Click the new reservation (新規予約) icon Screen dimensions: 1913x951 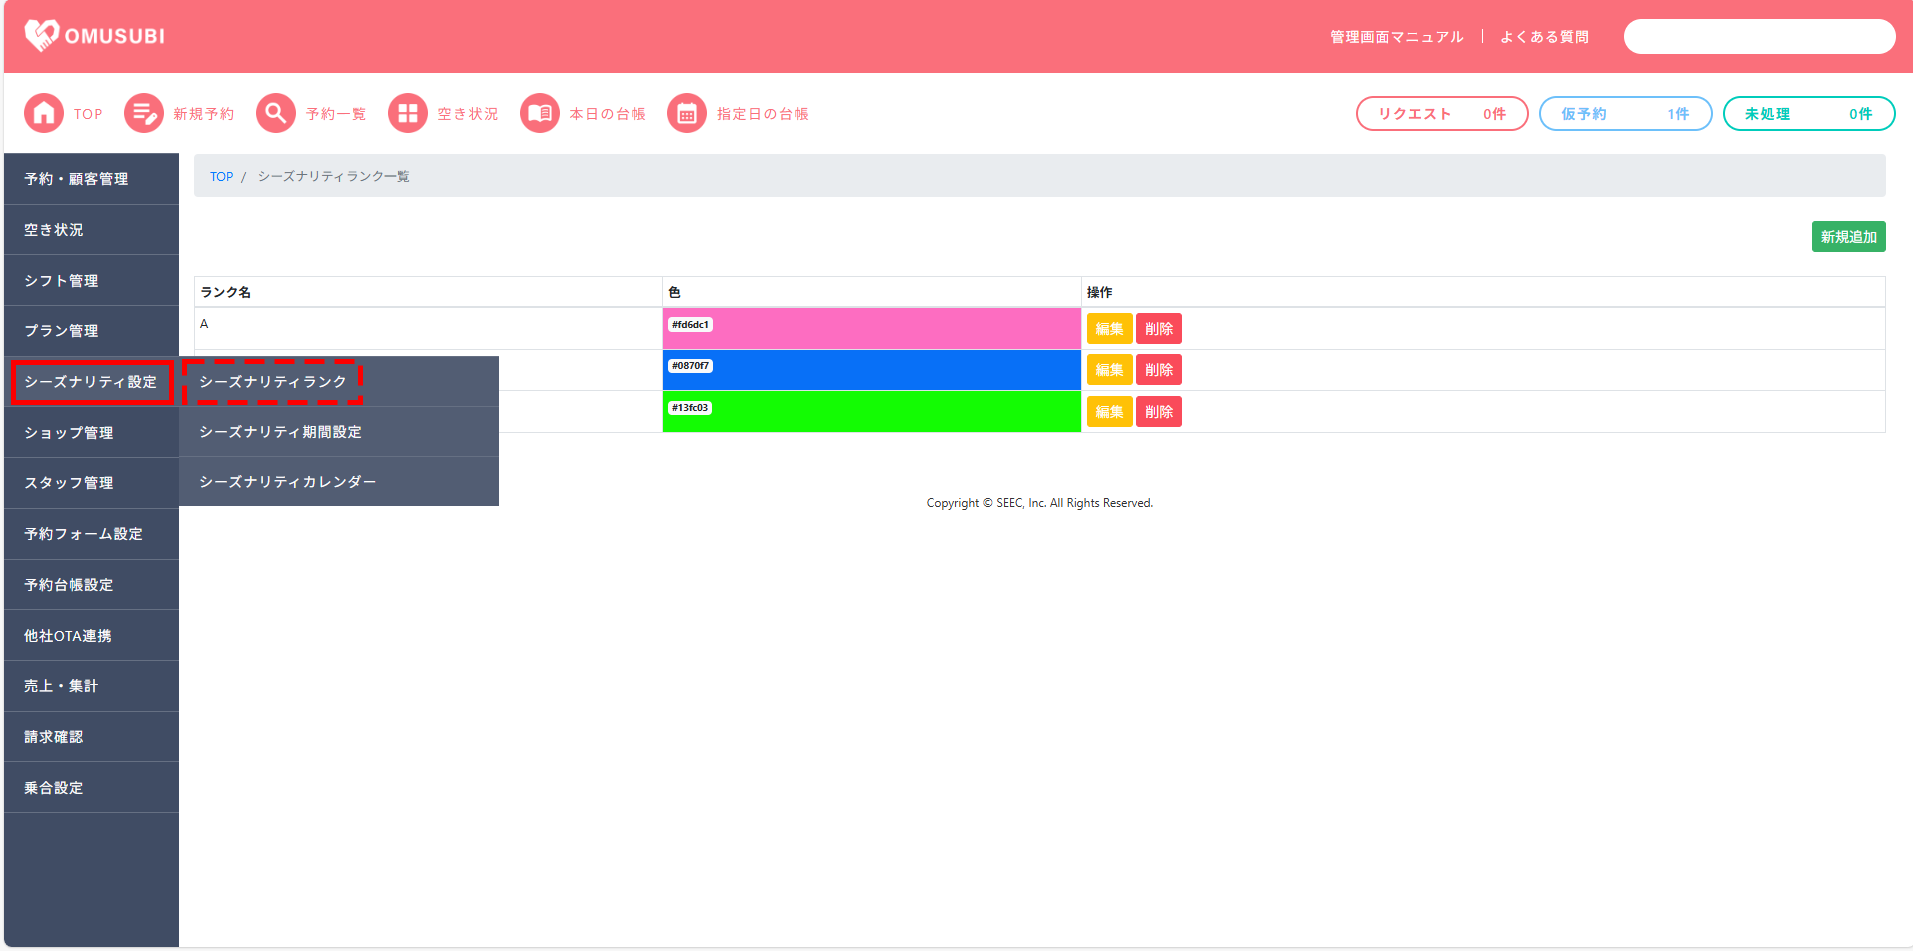pos(144,114)
